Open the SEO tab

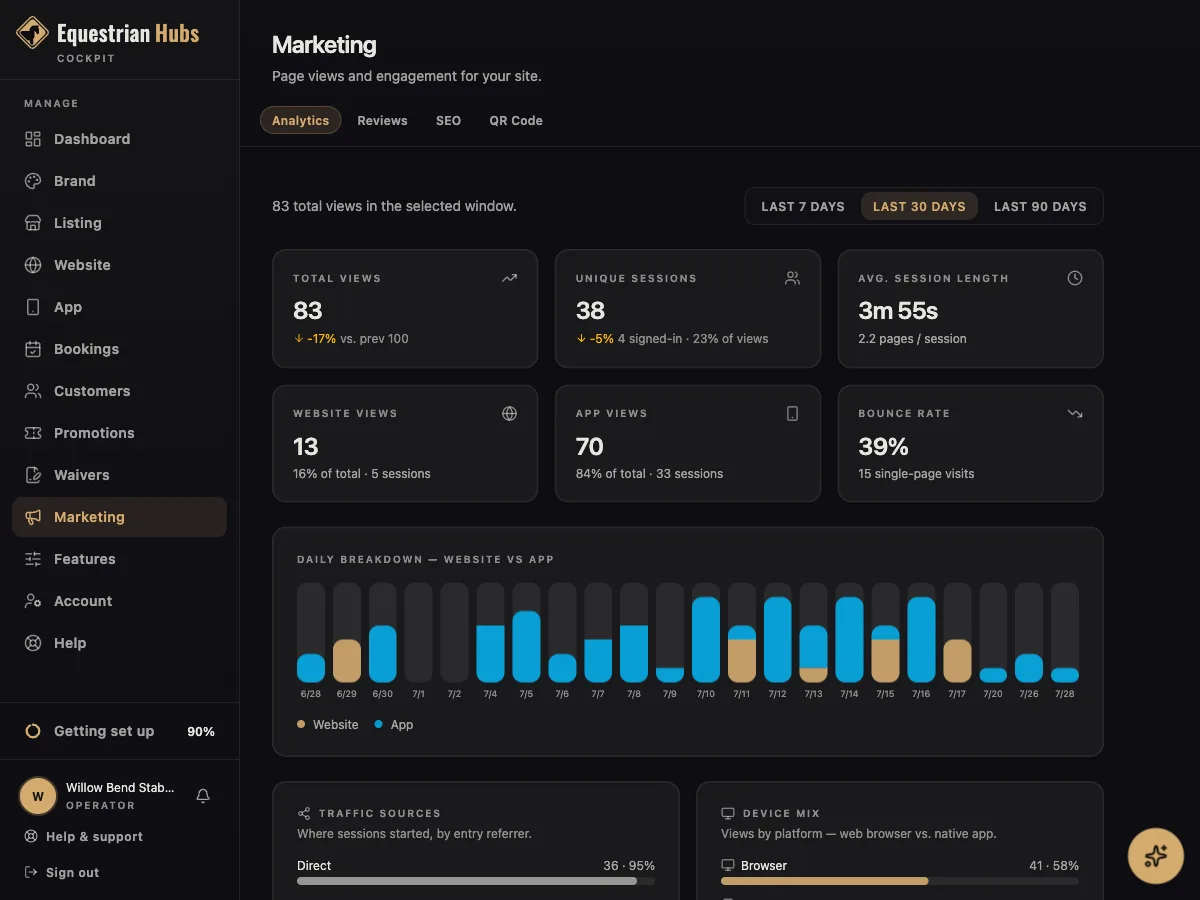tap(448, 120)
